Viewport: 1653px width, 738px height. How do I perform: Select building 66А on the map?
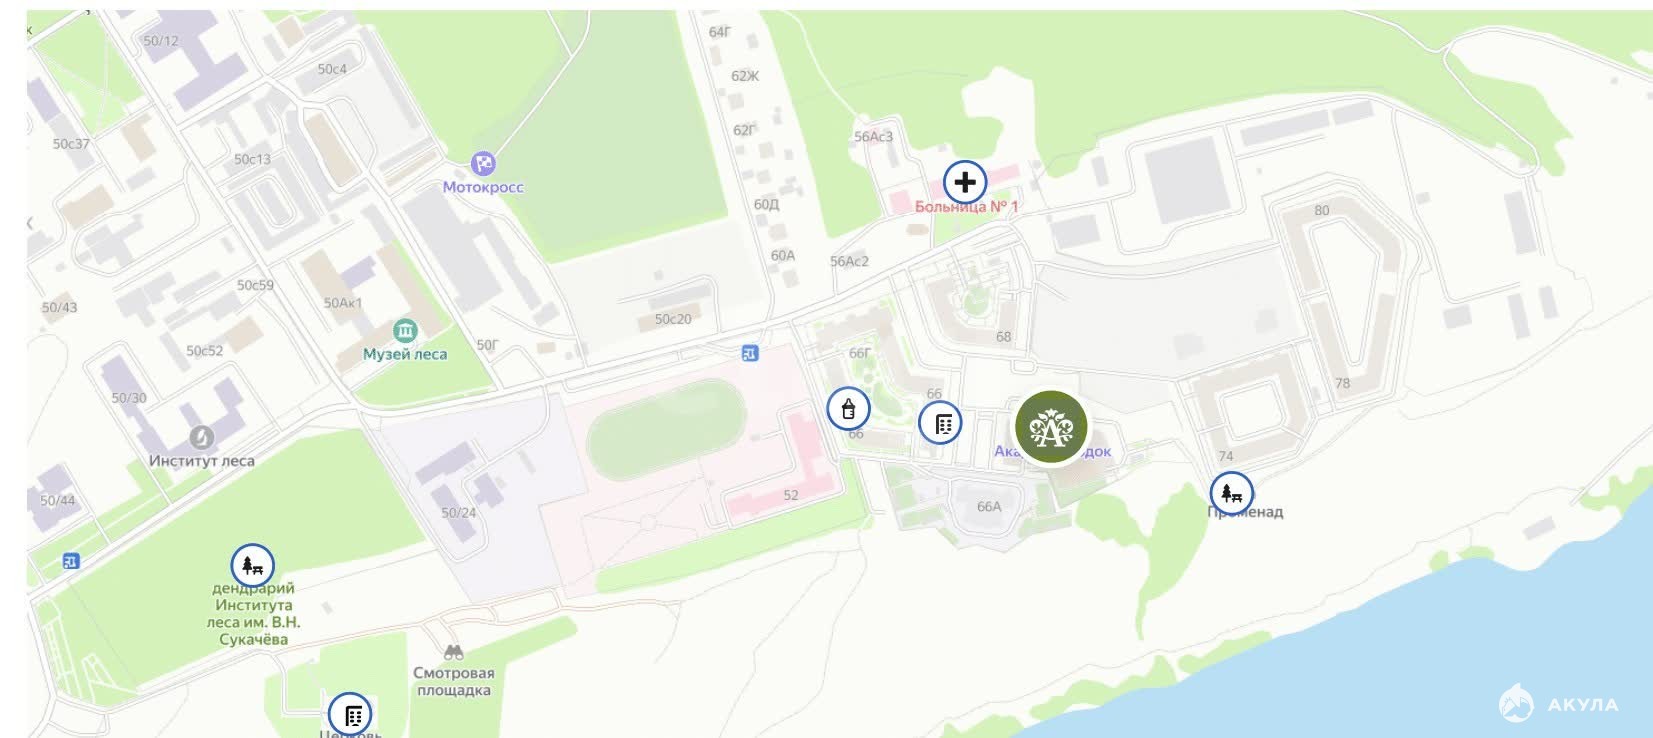tap(989, 506)
